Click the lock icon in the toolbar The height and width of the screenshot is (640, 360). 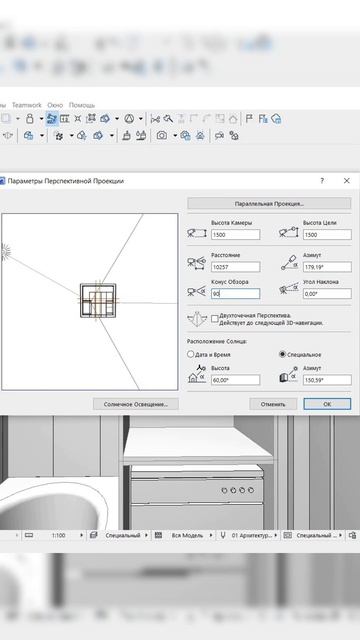click(x=29, y=119)
